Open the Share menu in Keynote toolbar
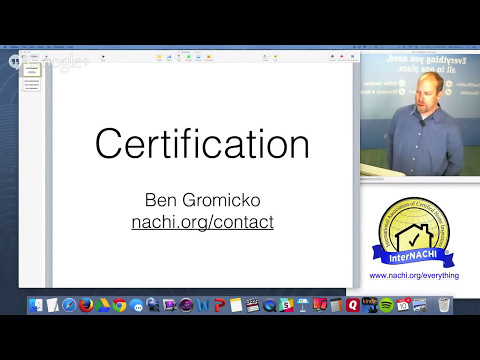The height and width of the screenshot is (360, 480). coord(265,58)
